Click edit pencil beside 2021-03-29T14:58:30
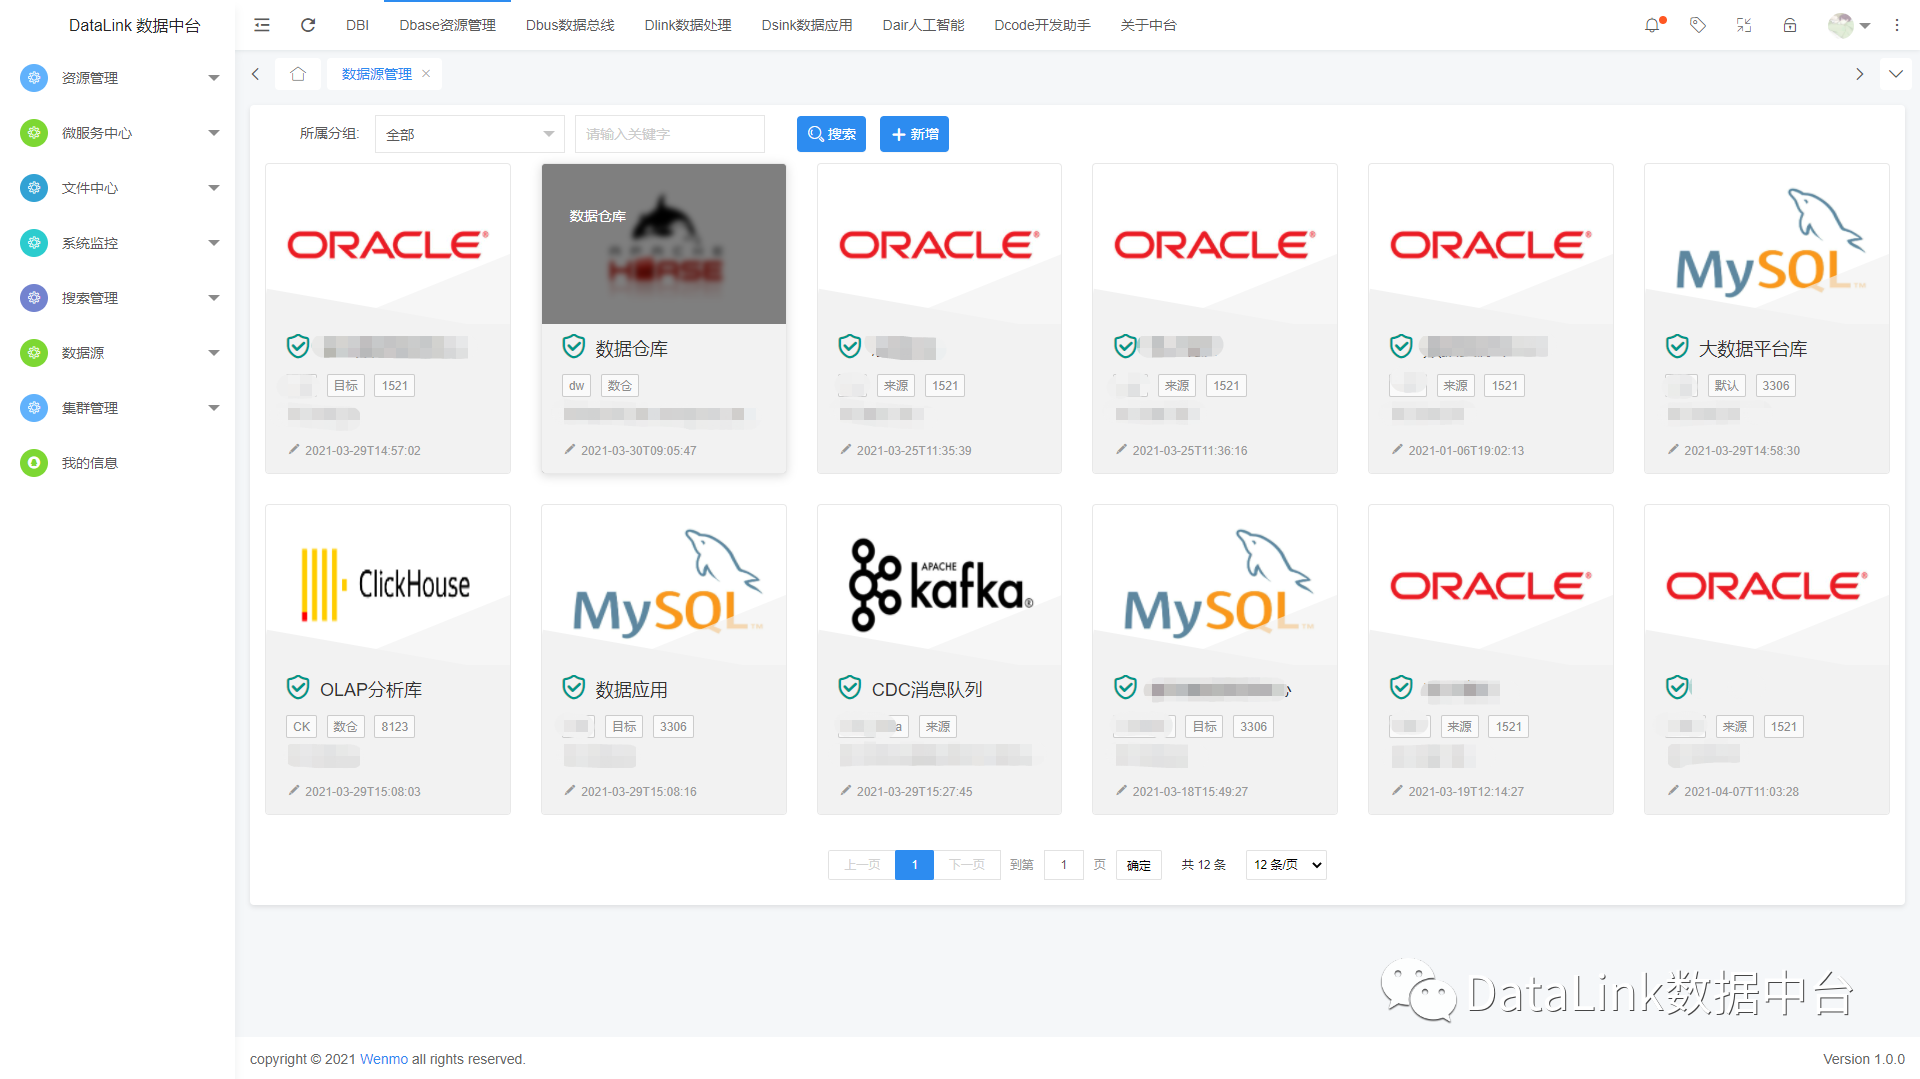1920x1079 pixels. [1673, 449]
